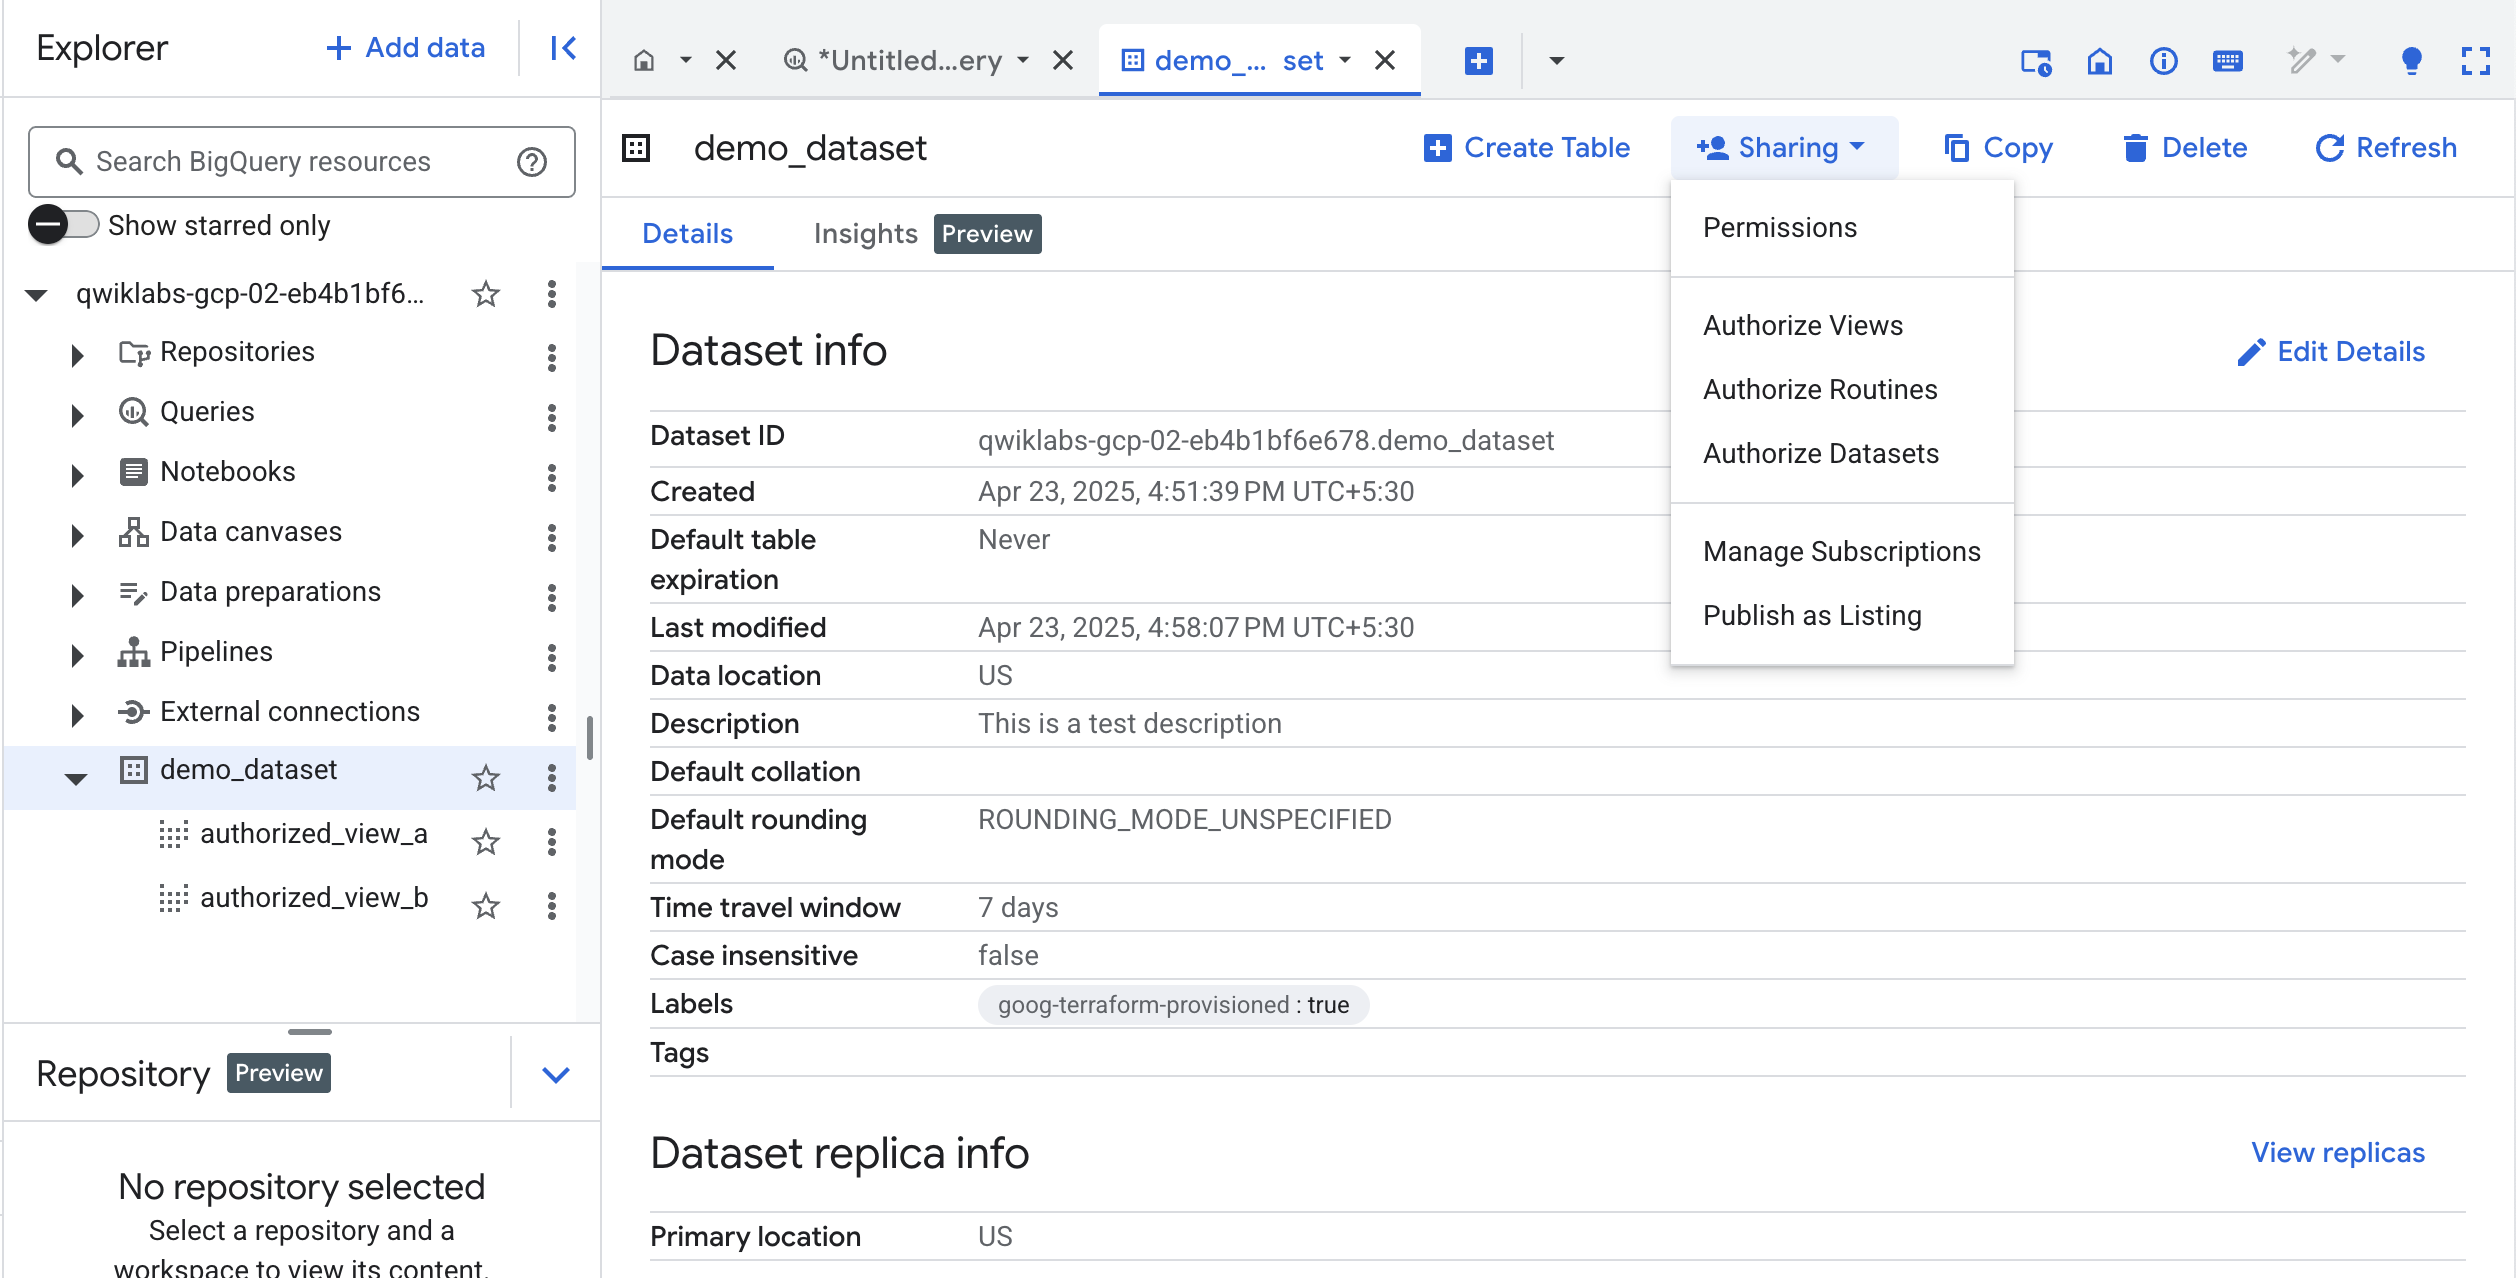Expand the Data preparations node

[x=77, y=595]
